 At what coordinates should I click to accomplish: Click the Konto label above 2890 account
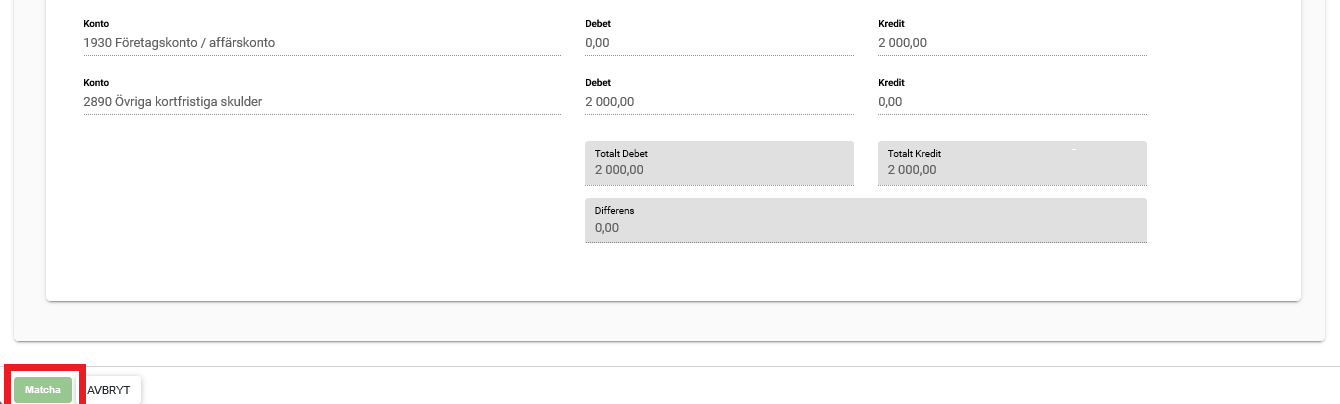(x=96, y=82)
